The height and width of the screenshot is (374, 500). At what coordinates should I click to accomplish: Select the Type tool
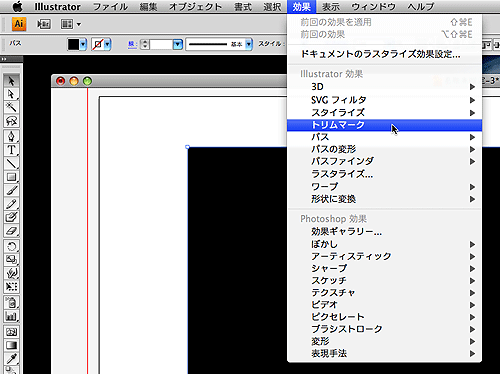point(11,150)
